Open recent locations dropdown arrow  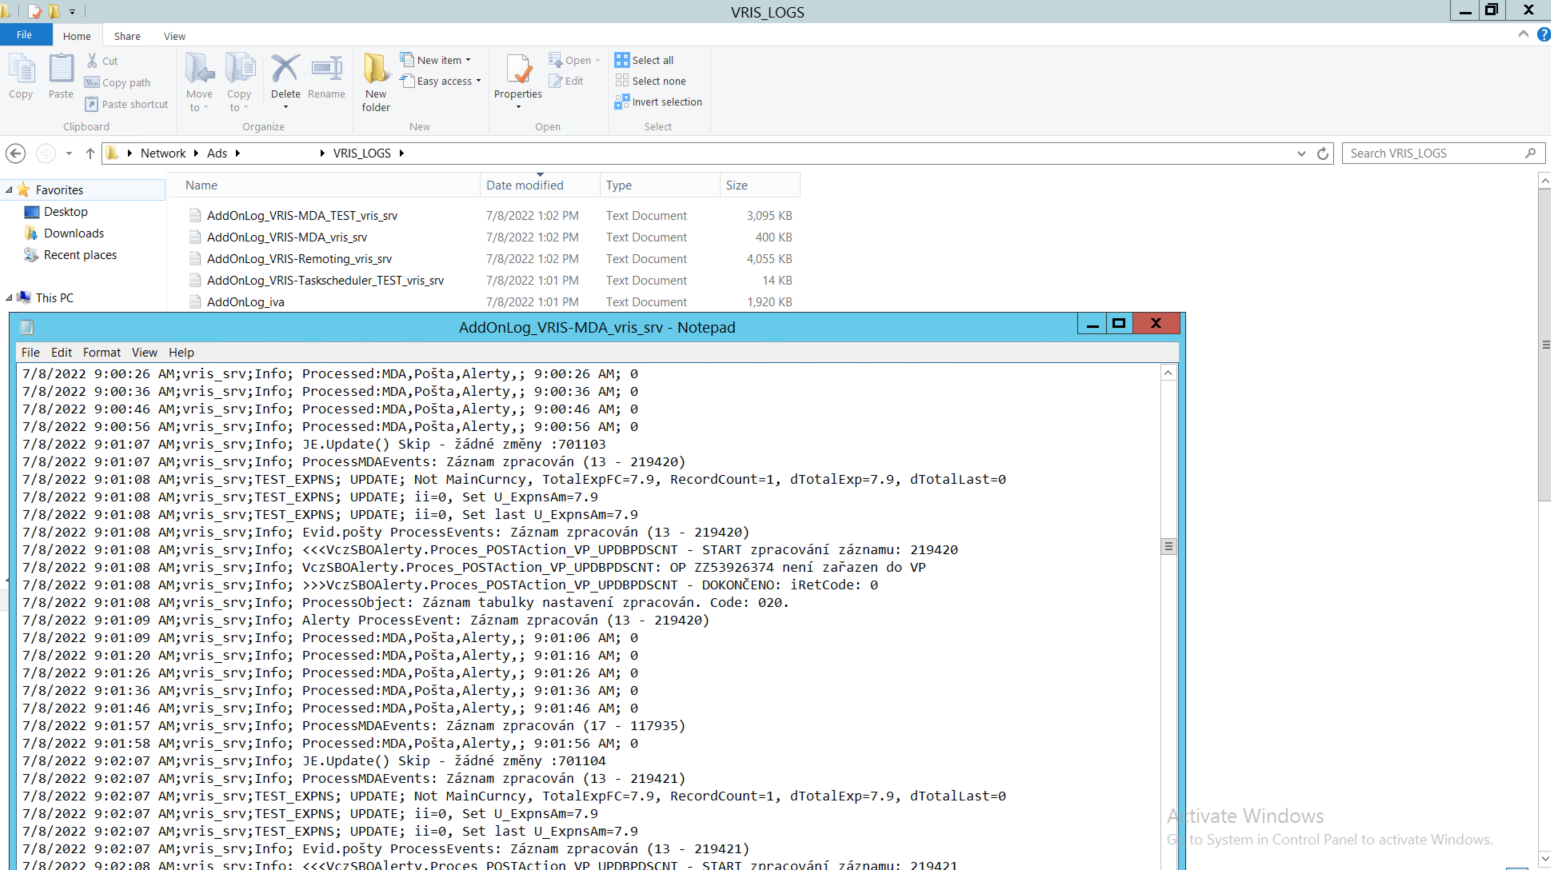point(69,153)
